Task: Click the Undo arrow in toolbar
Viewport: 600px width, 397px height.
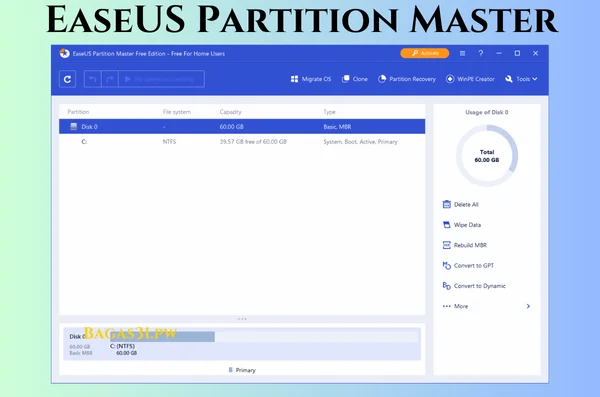Action: click(93, 79)
